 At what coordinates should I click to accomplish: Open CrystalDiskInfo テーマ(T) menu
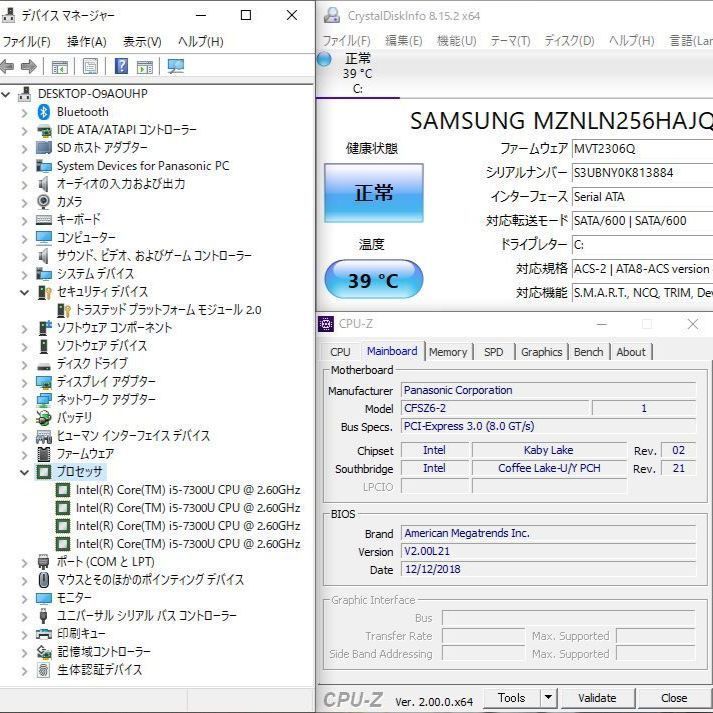pyautogui.click(x=510, y=41)
